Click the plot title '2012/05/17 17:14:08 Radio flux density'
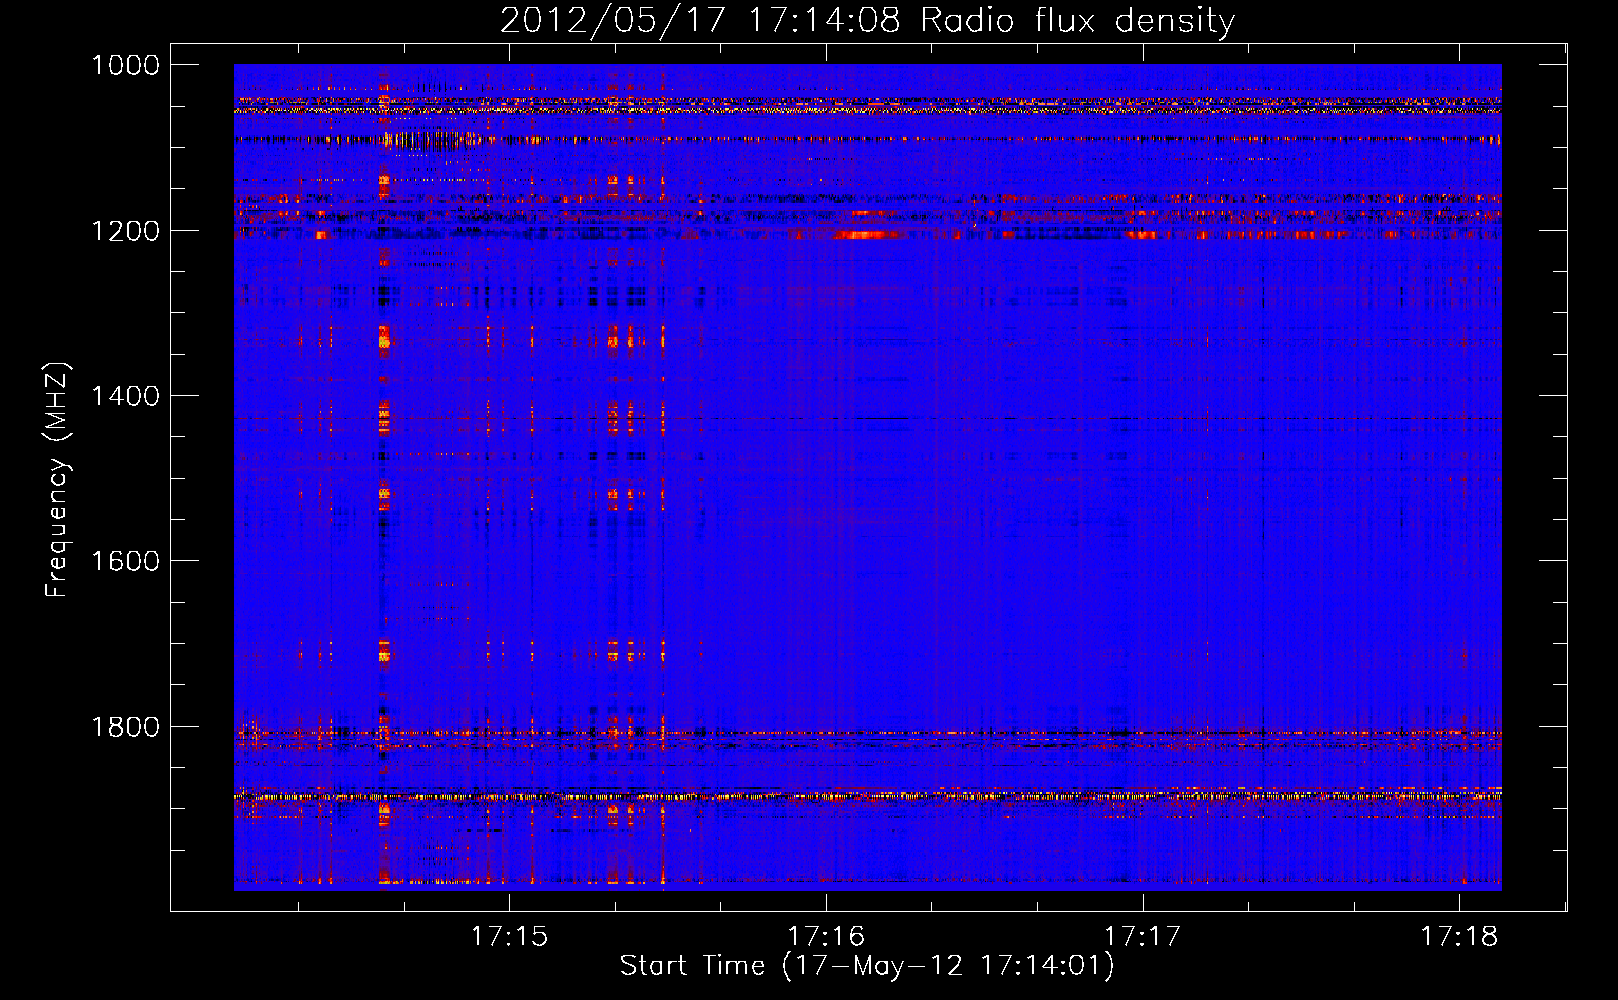Image resolution: width=1618 pixels, height=1000 pixels. click(x=867, y=21)
